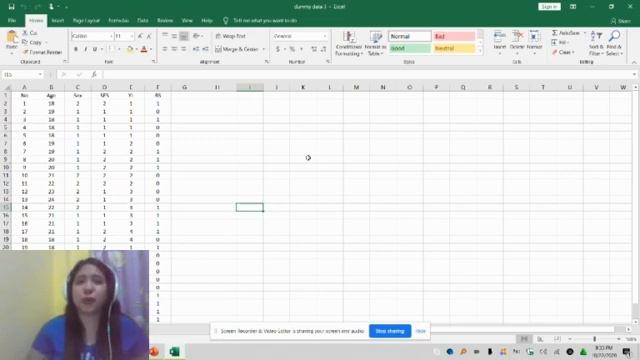This screenshot has width=640, height=360.
Task: Toggle Center horizontal alignment
Action: pos(174,49)
